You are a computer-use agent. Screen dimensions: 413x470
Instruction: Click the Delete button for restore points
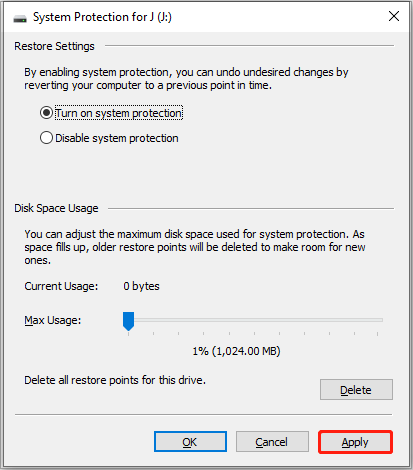point(356,389)
